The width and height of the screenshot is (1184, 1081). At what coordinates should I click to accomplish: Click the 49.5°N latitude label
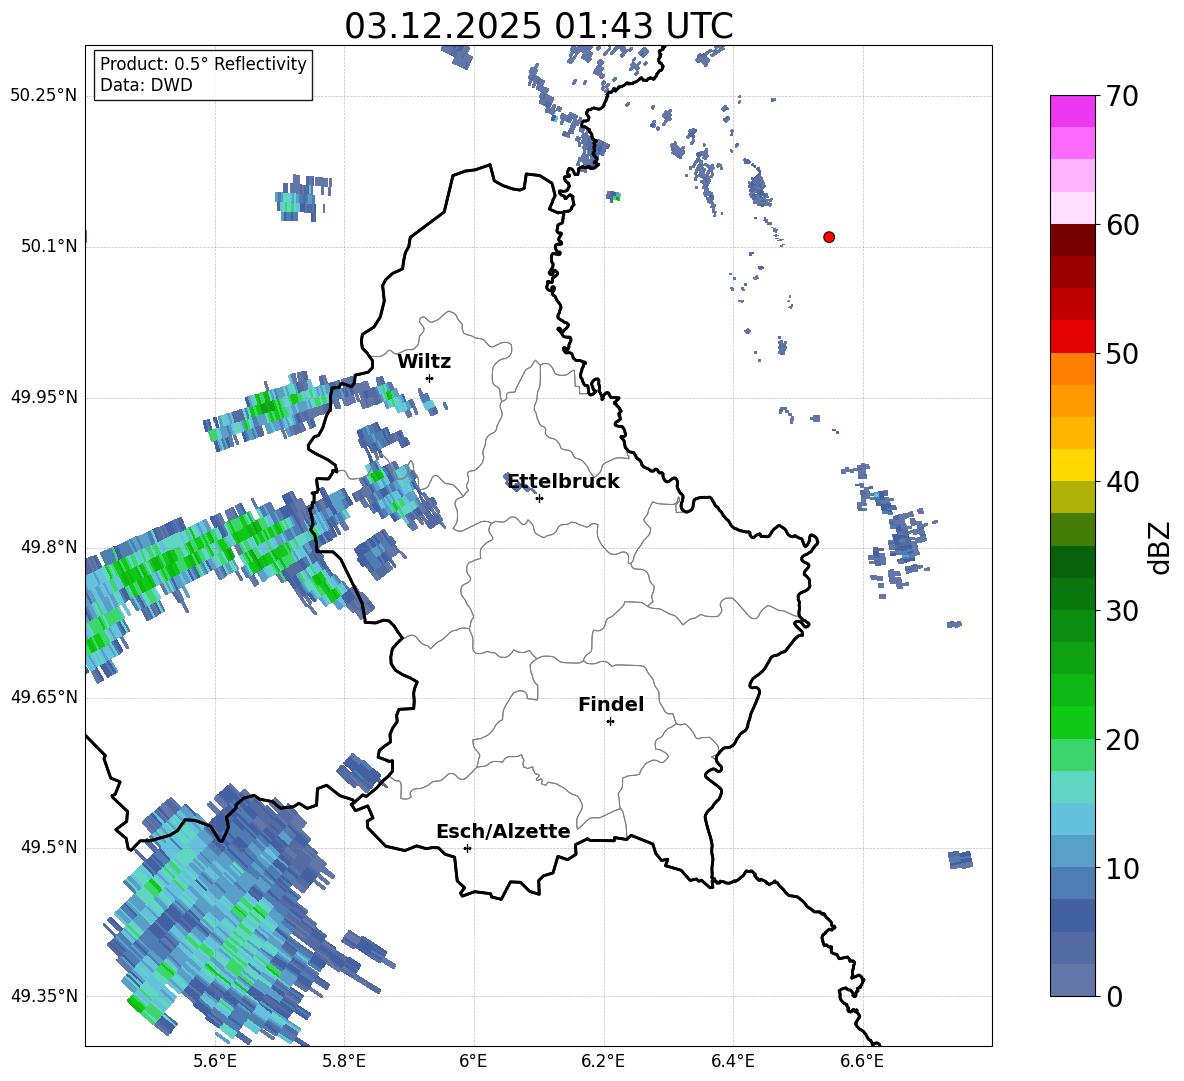(49, 847)
